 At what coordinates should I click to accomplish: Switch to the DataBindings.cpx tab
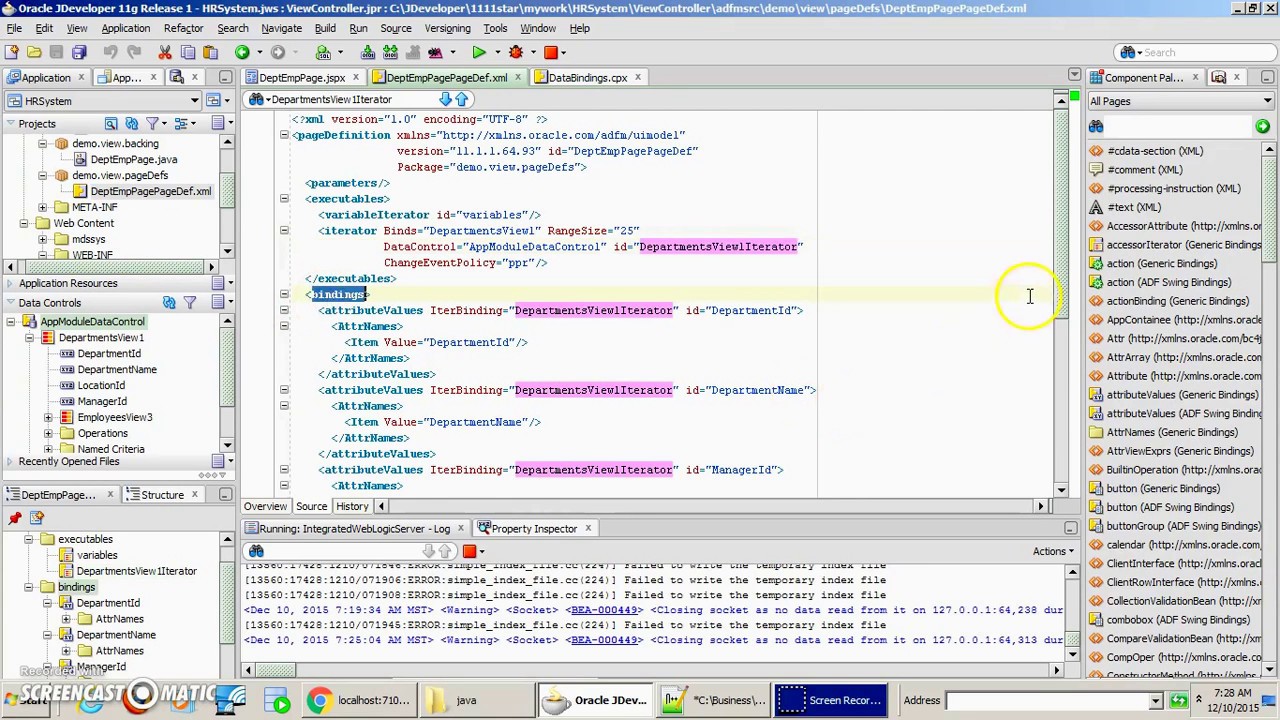[x=587, y=77]
